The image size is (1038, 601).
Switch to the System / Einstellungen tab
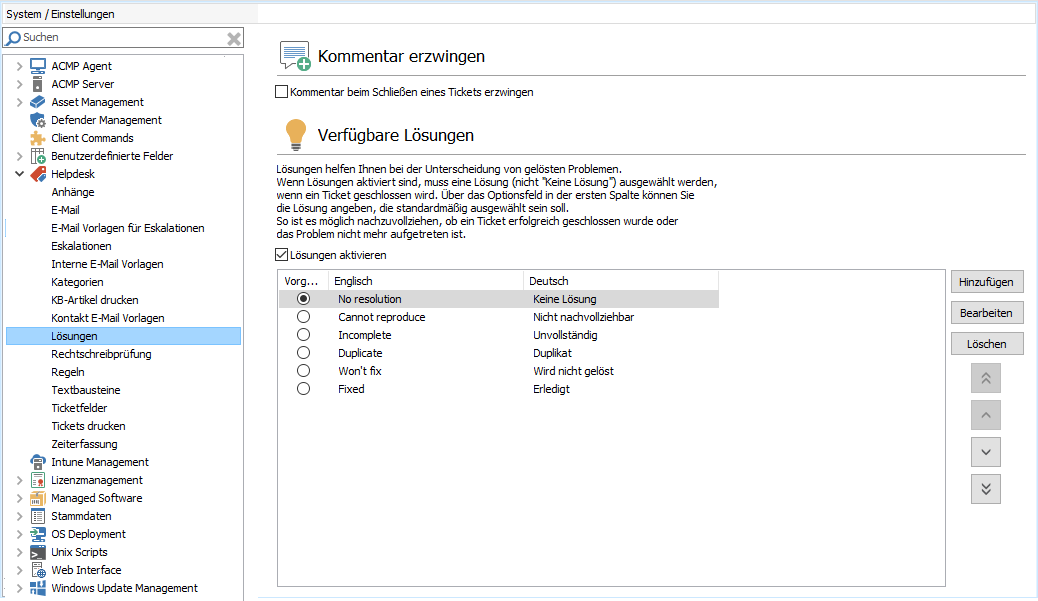click(60, 15)
